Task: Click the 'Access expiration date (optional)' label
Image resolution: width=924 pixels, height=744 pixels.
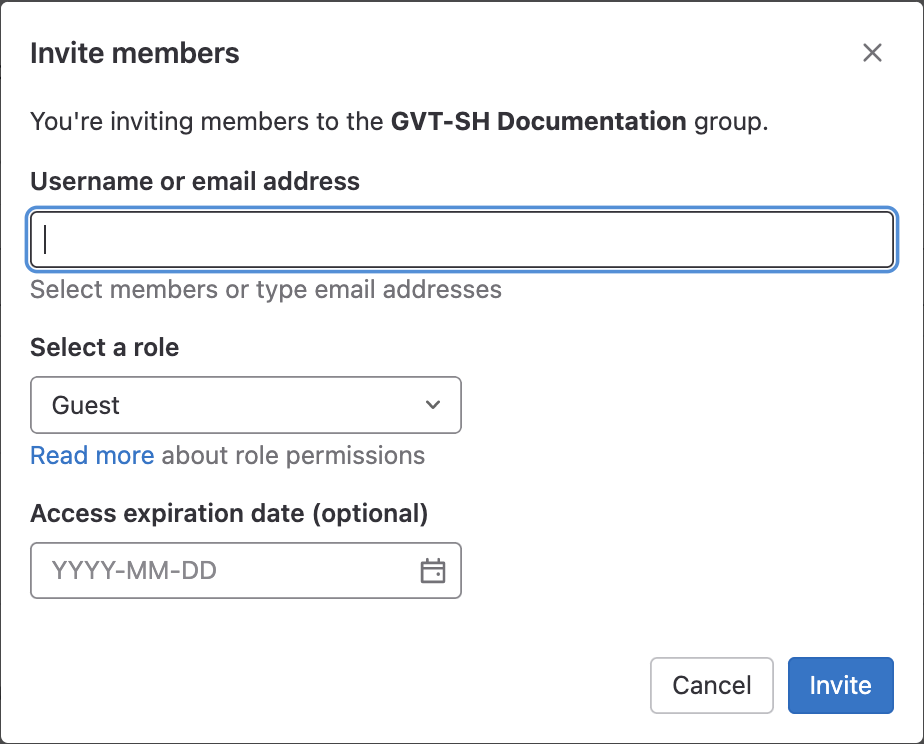Action: 229,513
